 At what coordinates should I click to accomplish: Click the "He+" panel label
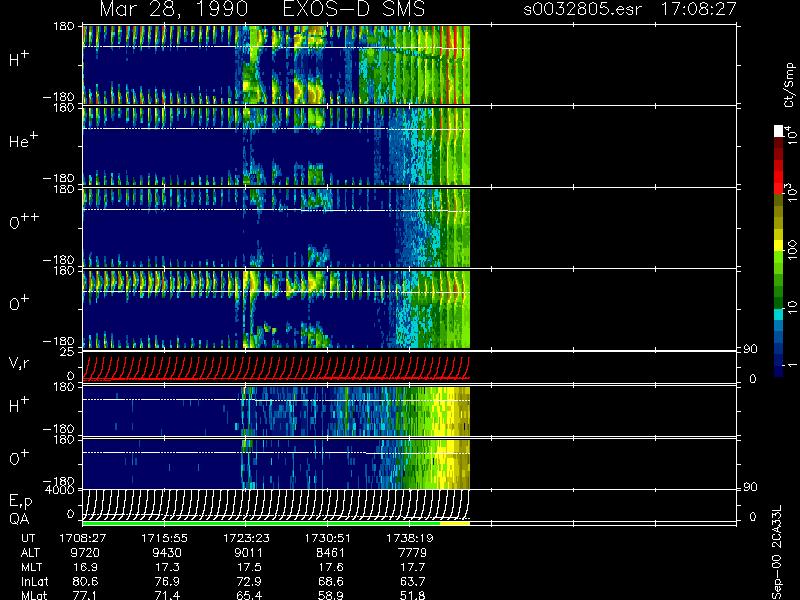click(x=23, y=140)
